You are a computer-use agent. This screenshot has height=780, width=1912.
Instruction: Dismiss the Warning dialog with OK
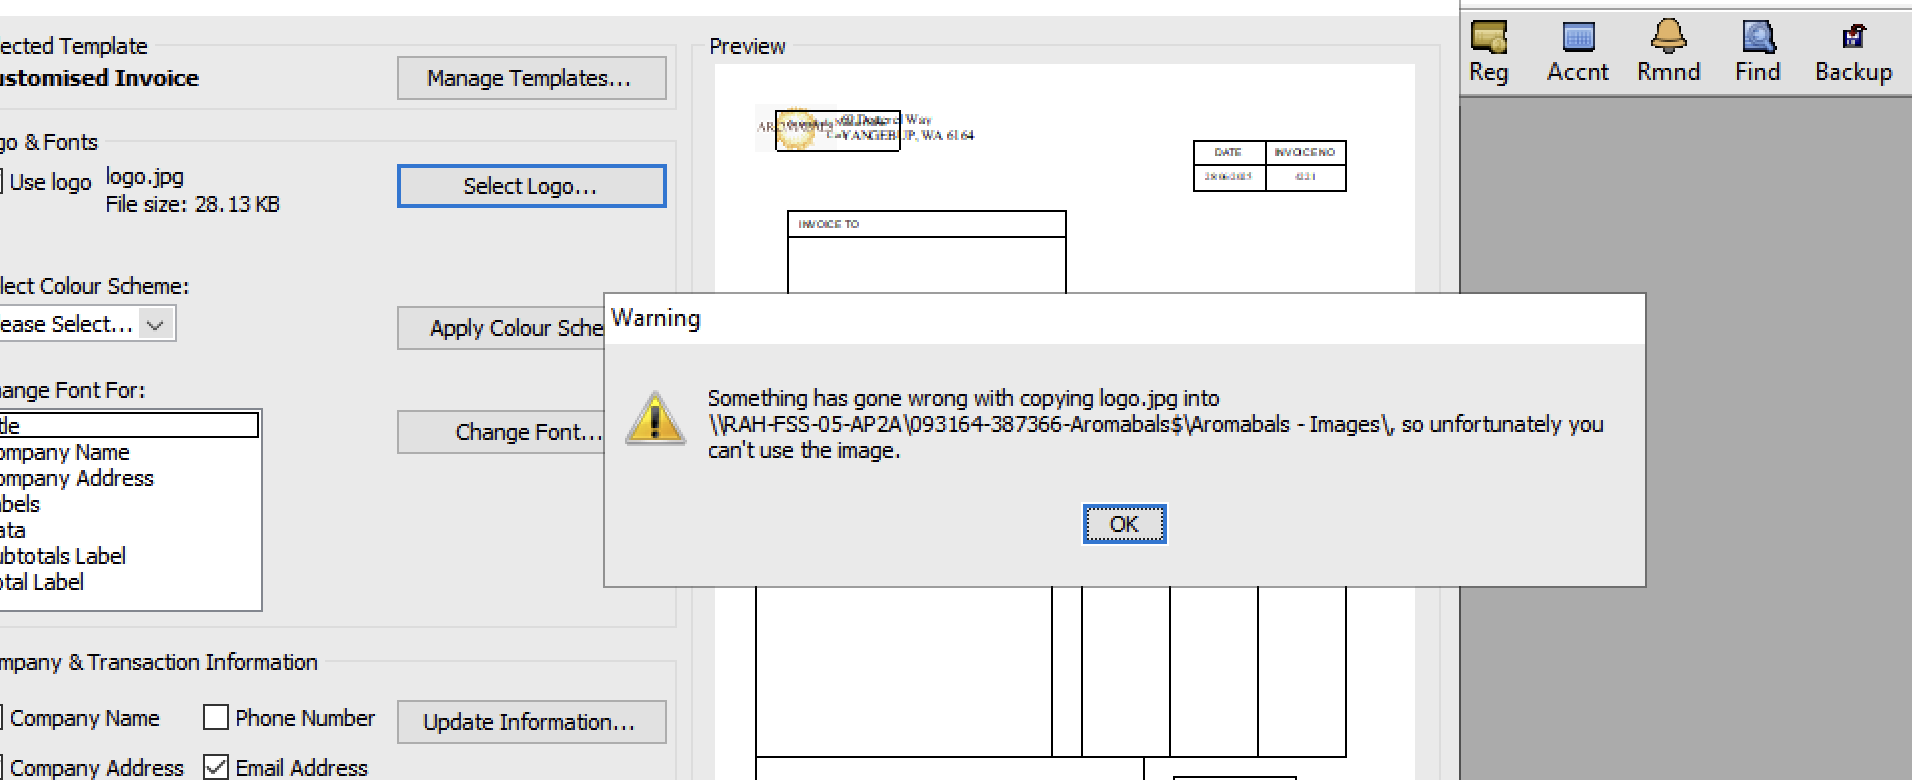click(1124, 524)
